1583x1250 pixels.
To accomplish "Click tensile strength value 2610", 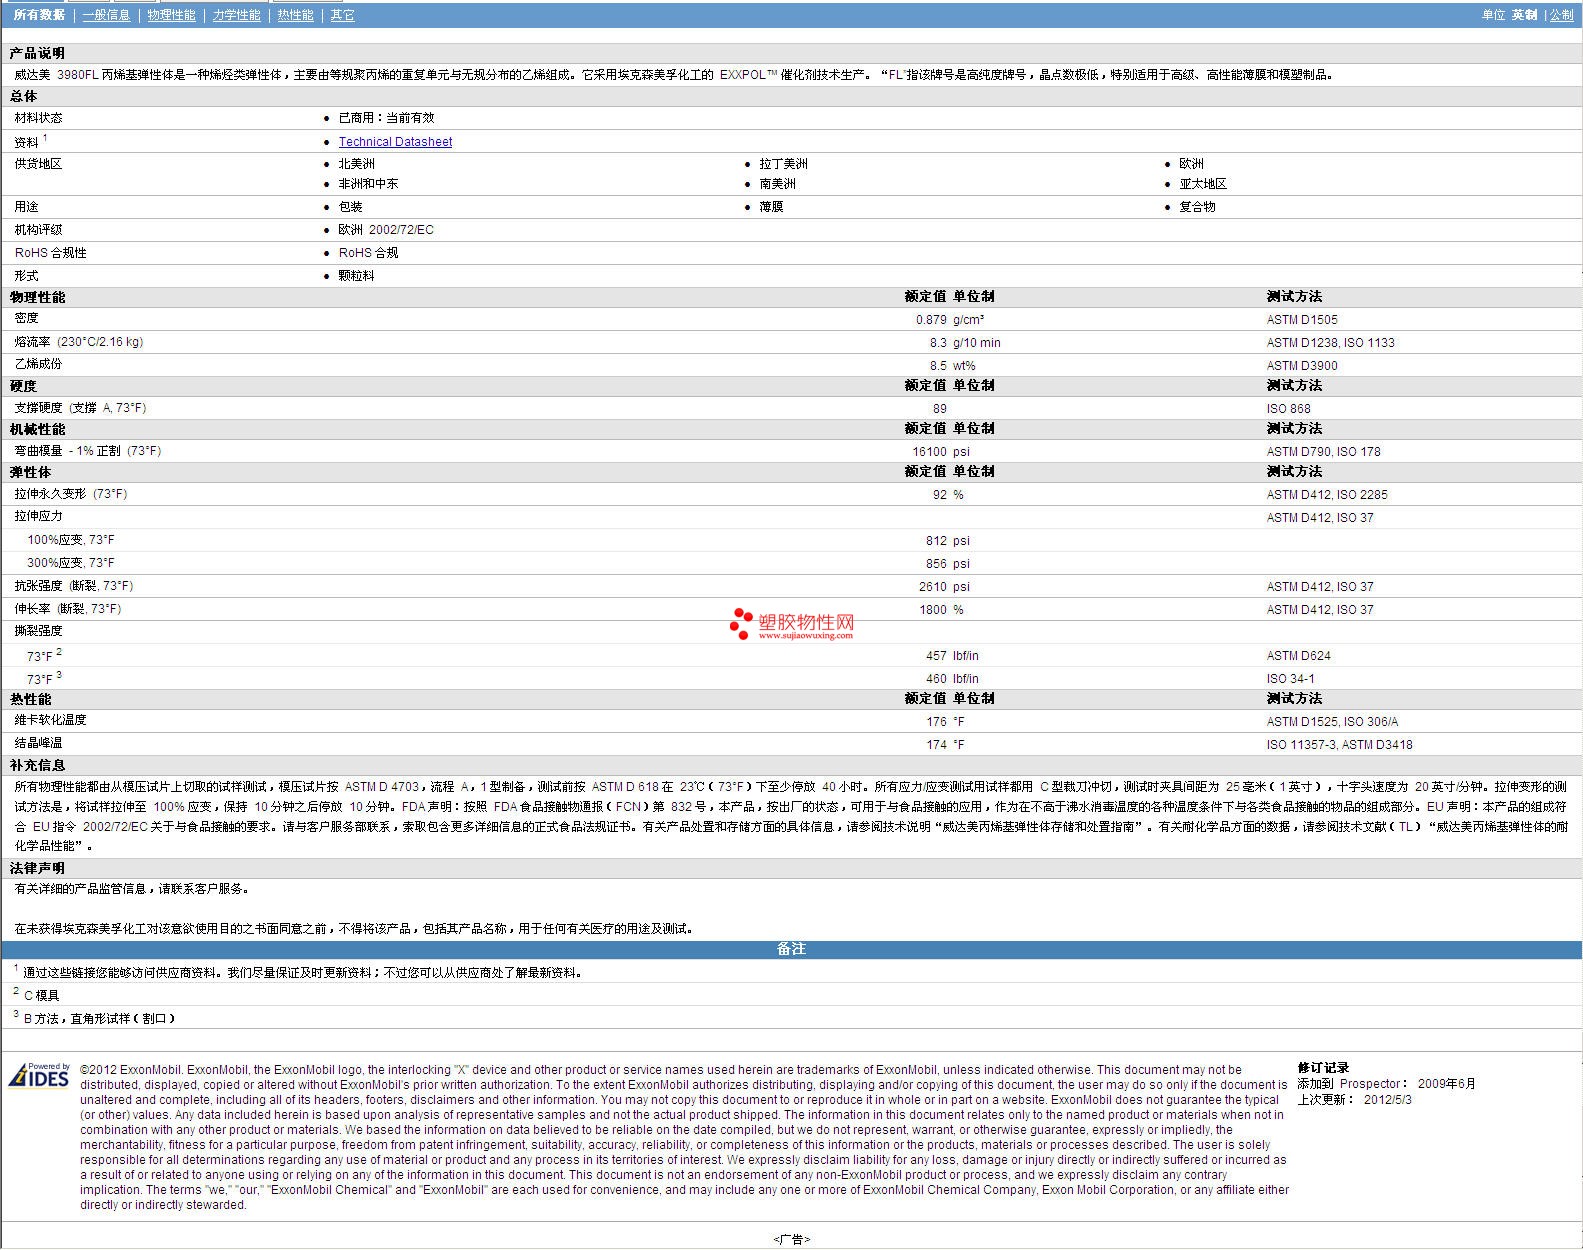I will (x=933, y=587).
